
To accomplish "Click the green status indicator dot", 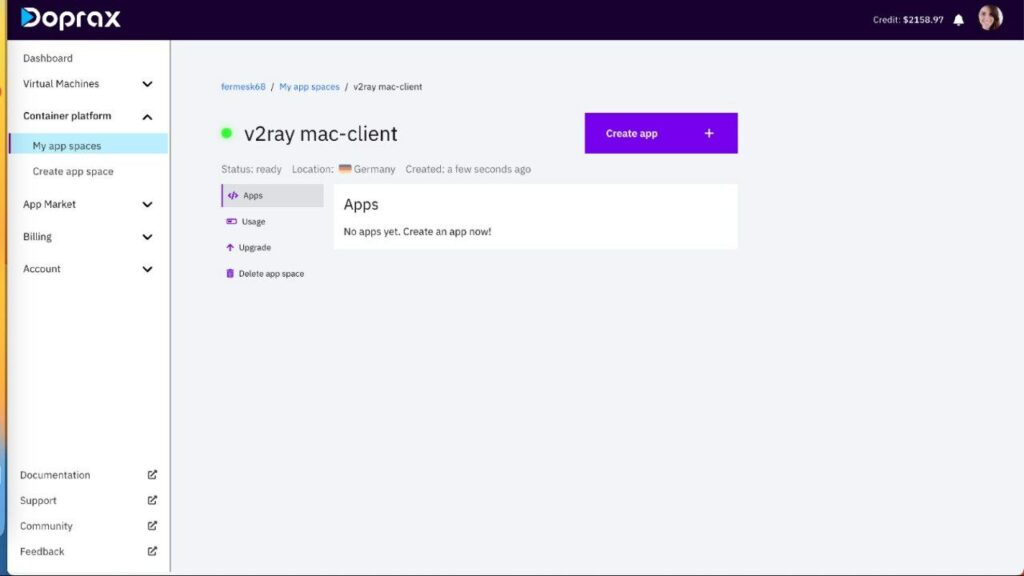I will (x=227, y=133).
